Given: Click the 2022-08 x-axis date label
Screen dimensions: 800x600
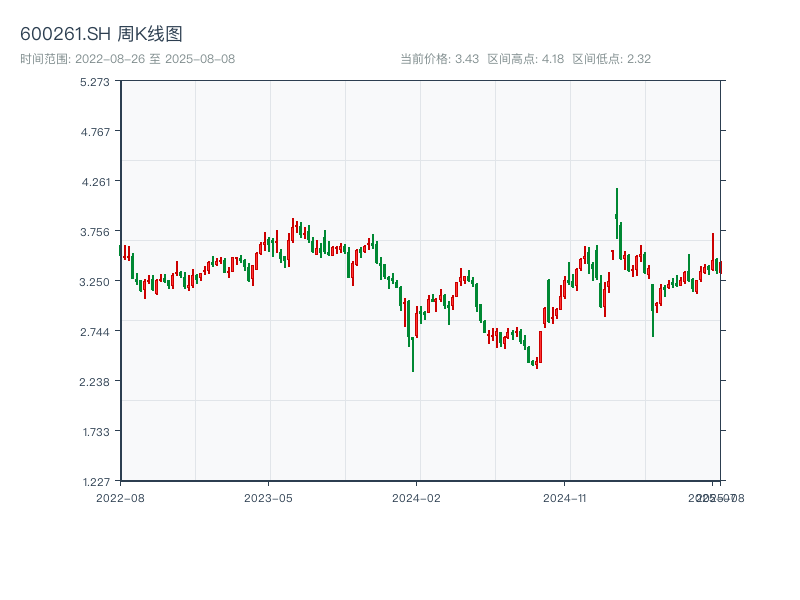Looking at the screenshot, I should pyautogui.click(x=120, y=497).
